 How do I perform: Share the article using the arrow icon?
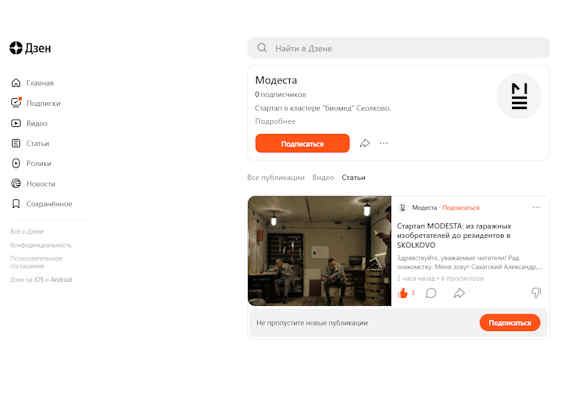(x=459, y=293)
